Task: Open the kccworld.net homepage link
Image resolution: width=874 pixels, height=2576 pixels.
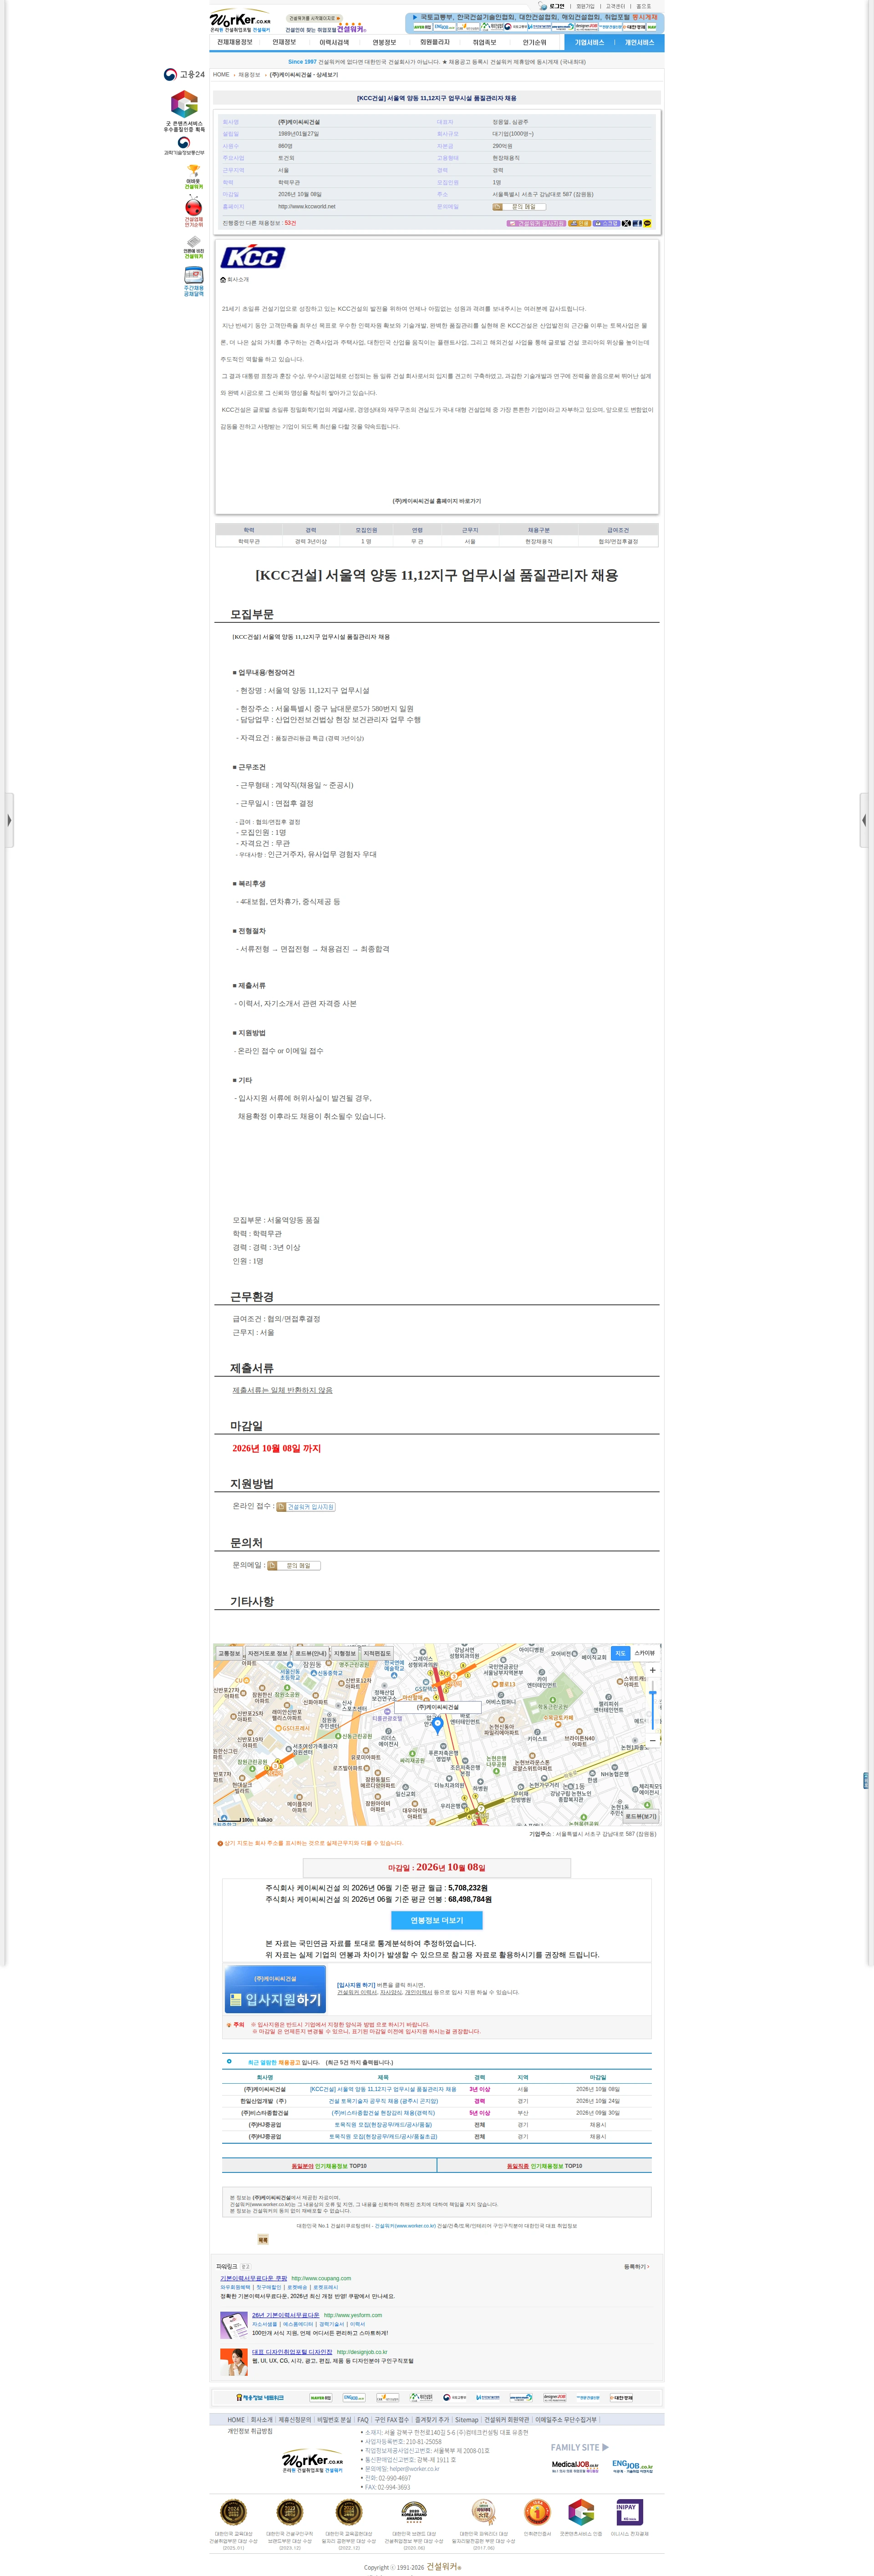Action: (307, 207)
